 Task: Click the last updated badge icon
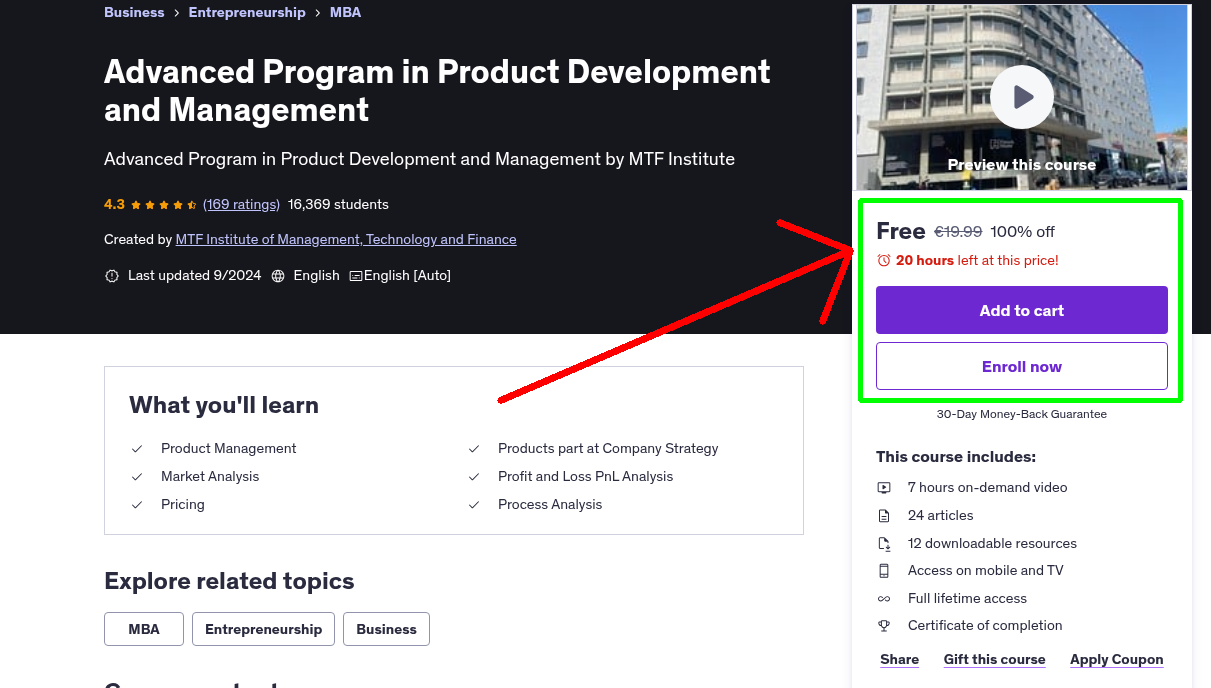point(112,276)
